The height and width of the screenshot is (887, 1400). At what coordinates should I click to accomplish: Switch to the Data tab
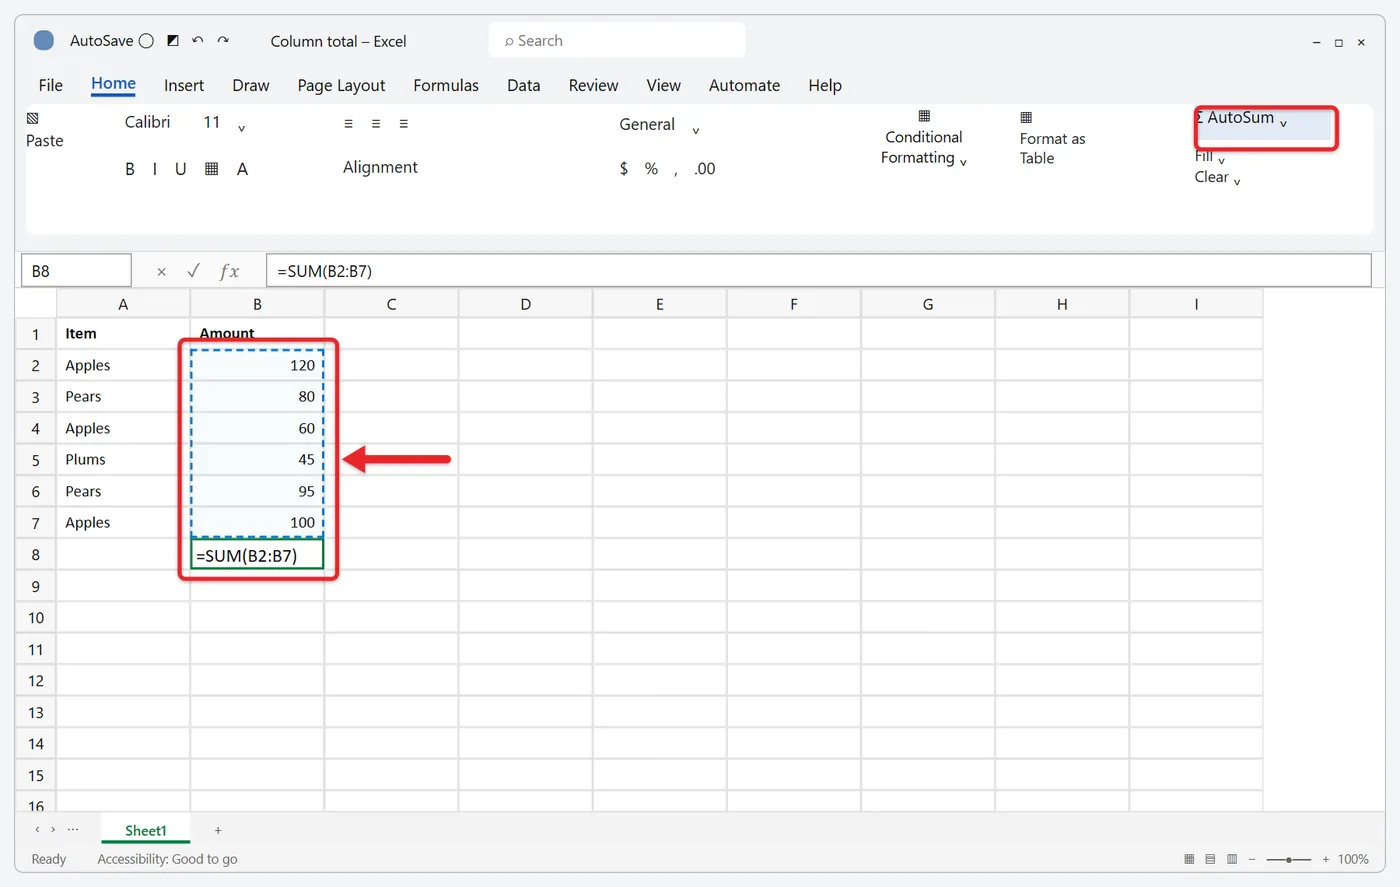click(x=524, y=86)
